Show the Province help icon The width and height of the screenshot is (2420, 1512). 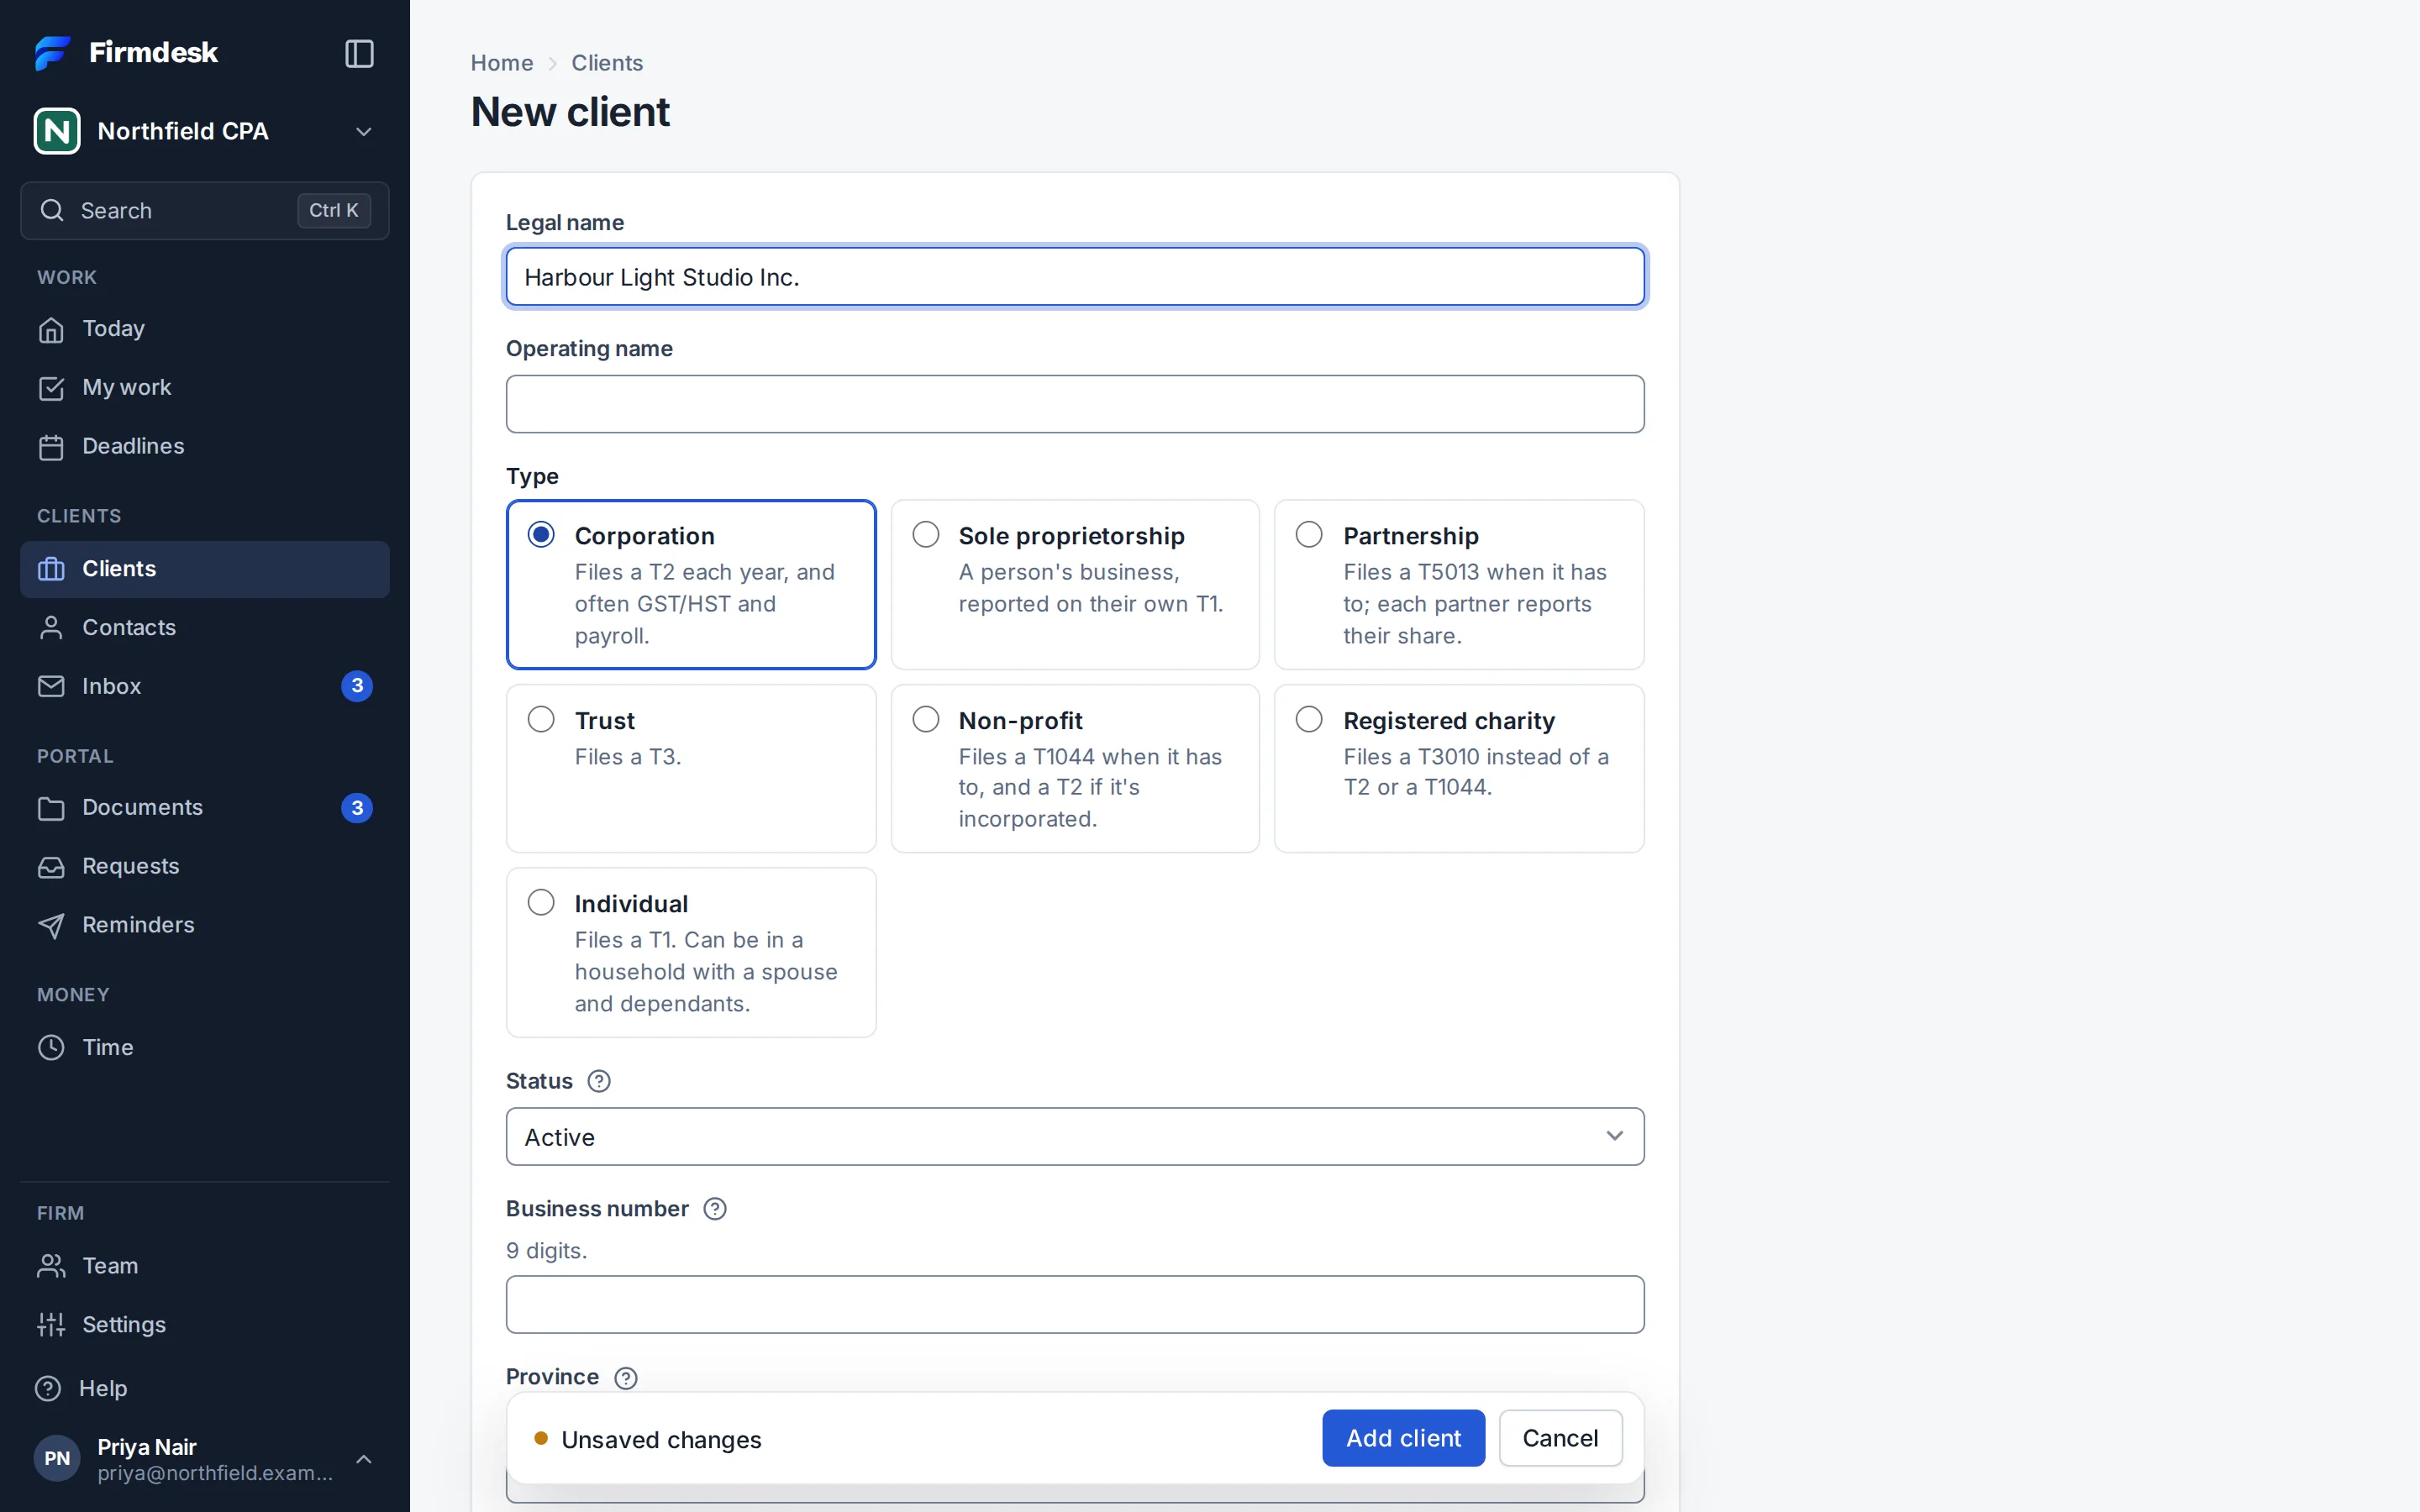[x=626, y=1378]
